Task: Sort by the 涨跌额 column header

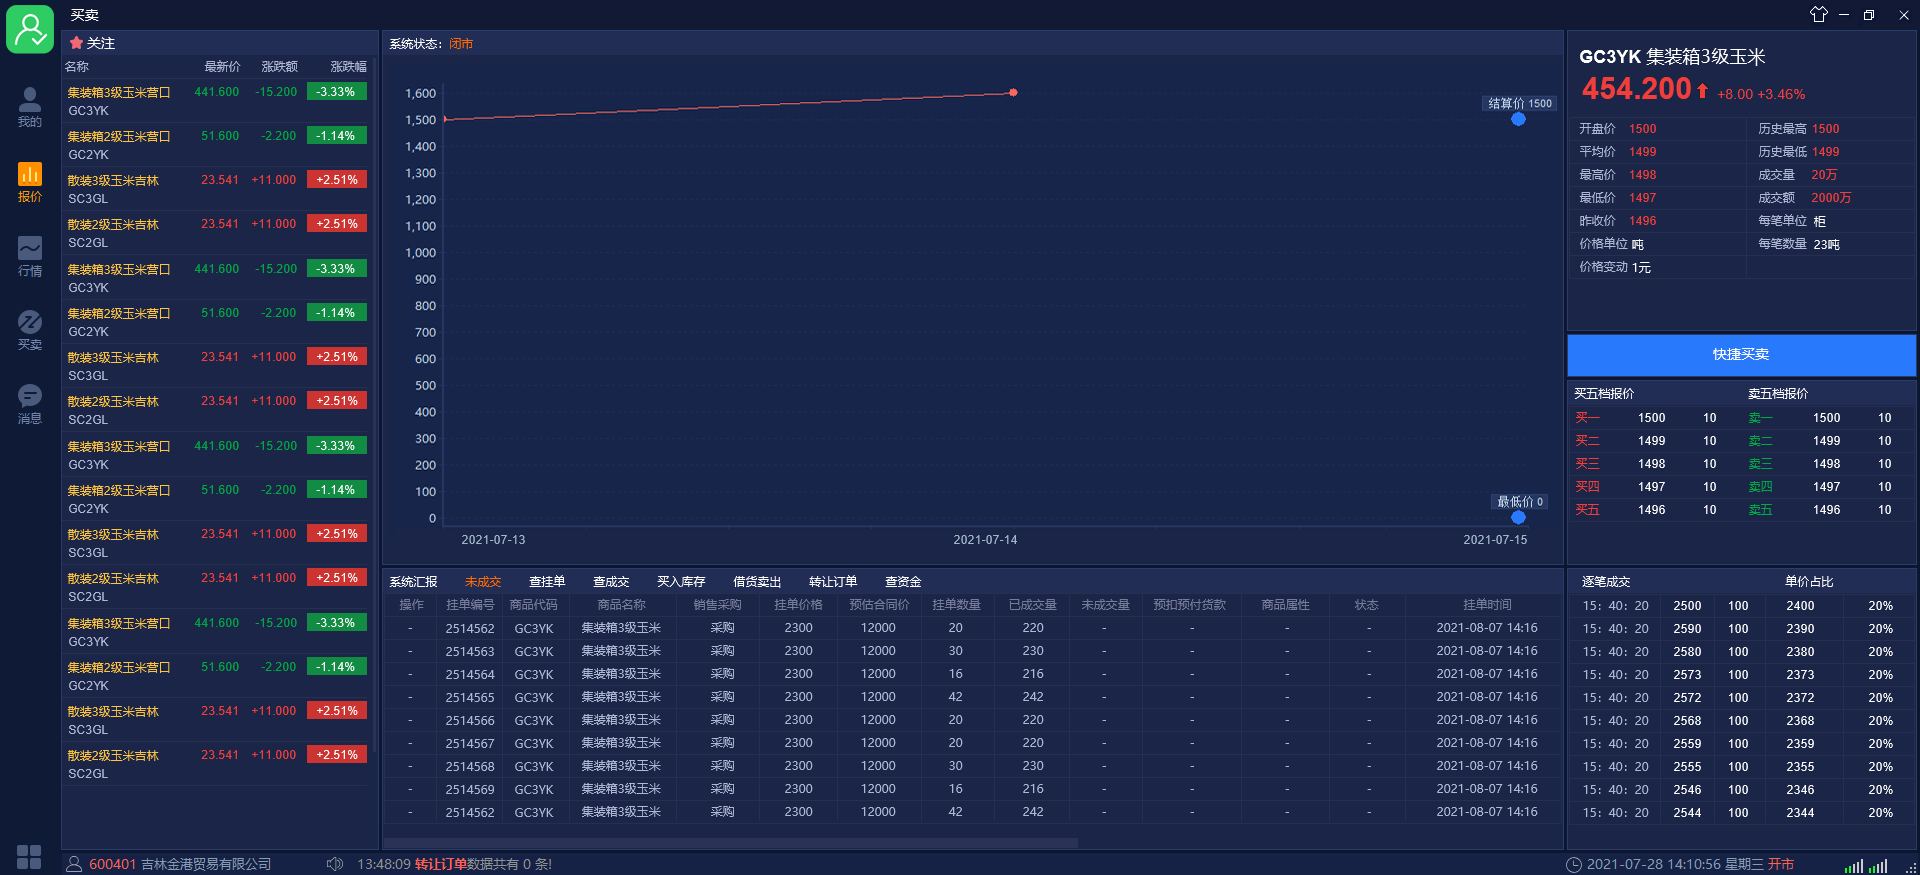Action: (279, 67)
